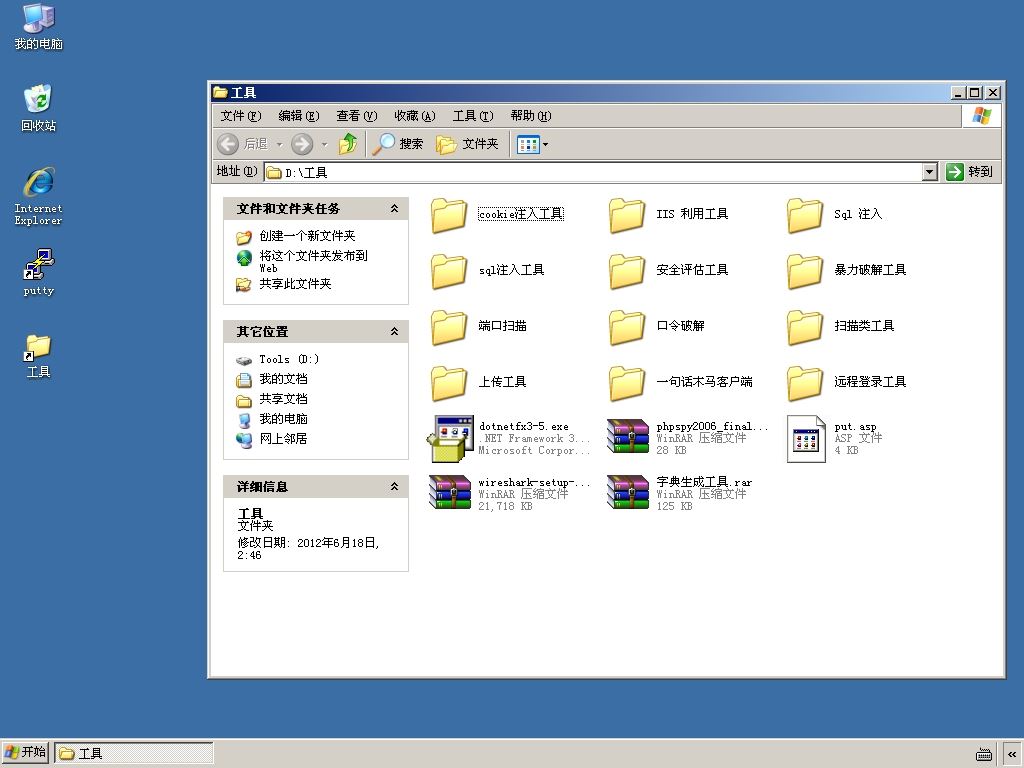The image size is (1024, 768).
Task: Click the 工具 taskbar window button
Action: 134,753
